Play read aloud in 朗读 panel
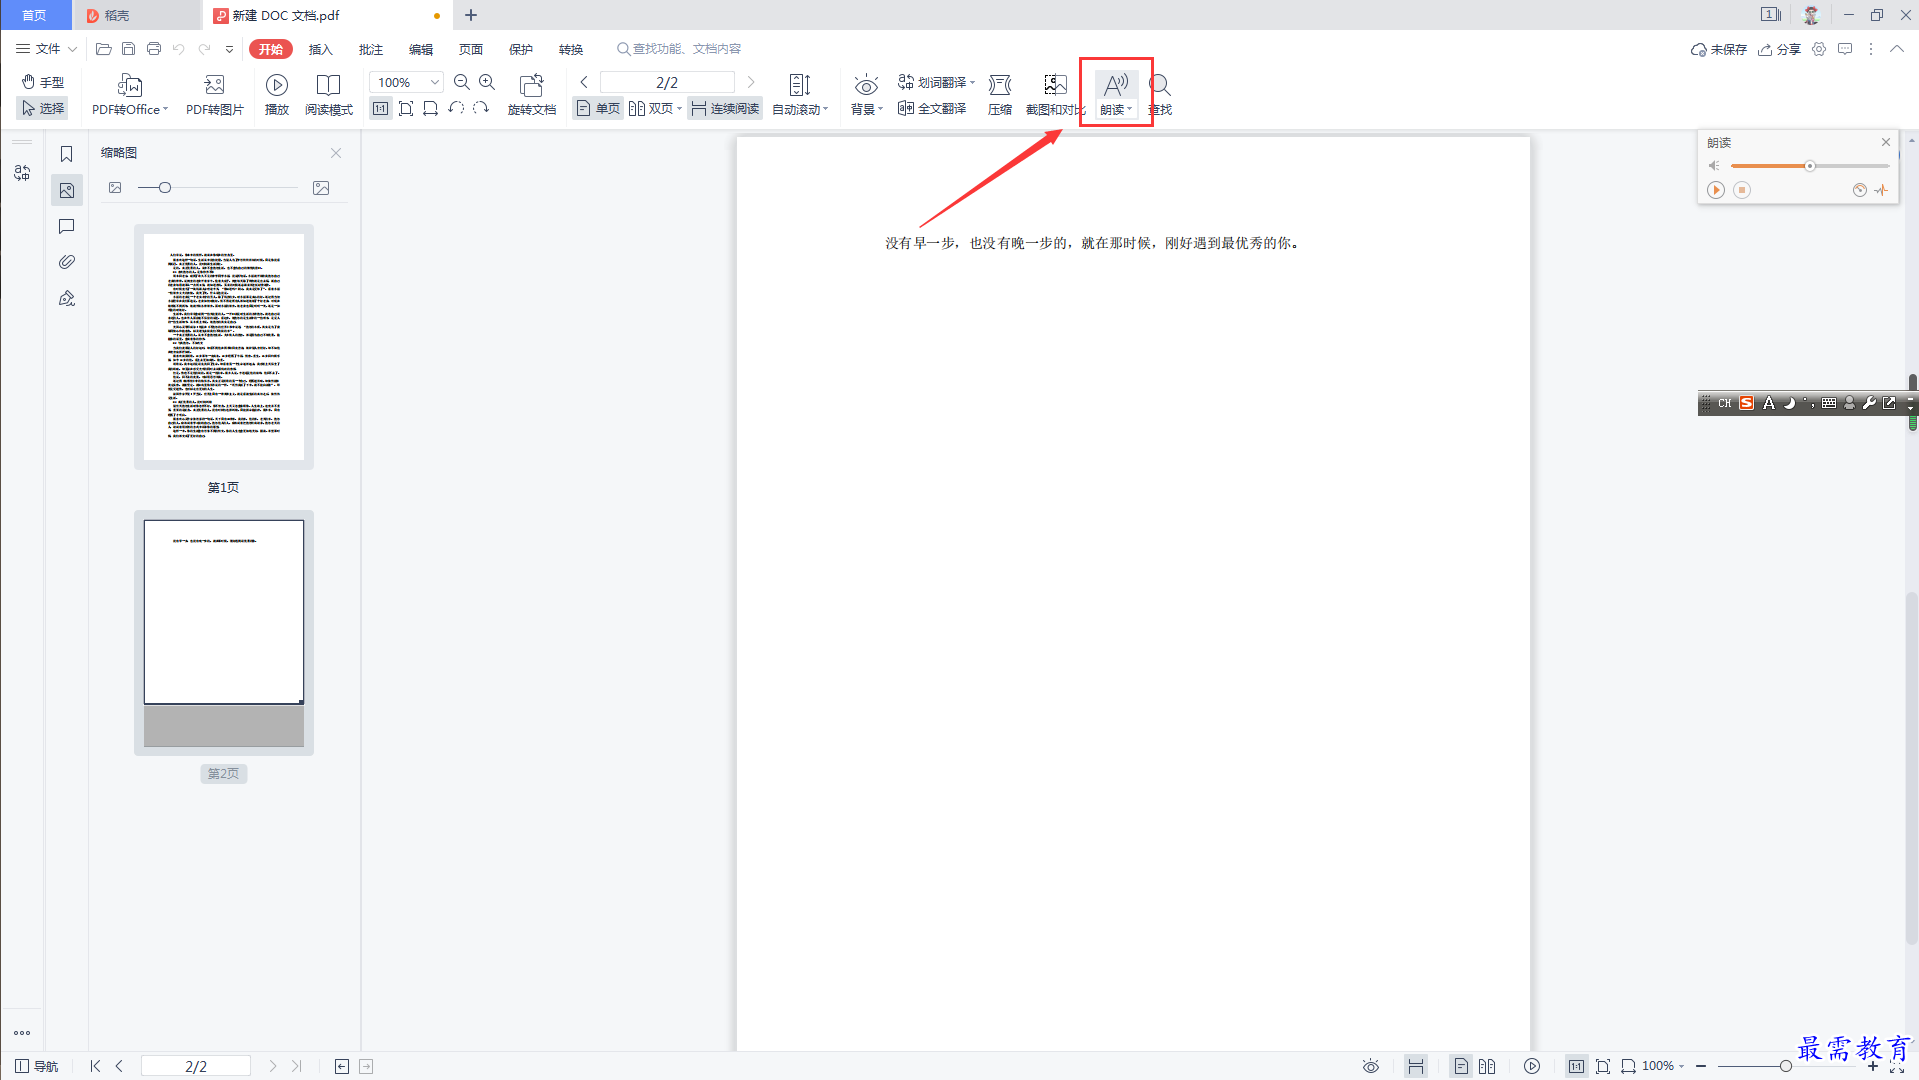Screen dimensions: 1919x1080 pos(1716,190)
